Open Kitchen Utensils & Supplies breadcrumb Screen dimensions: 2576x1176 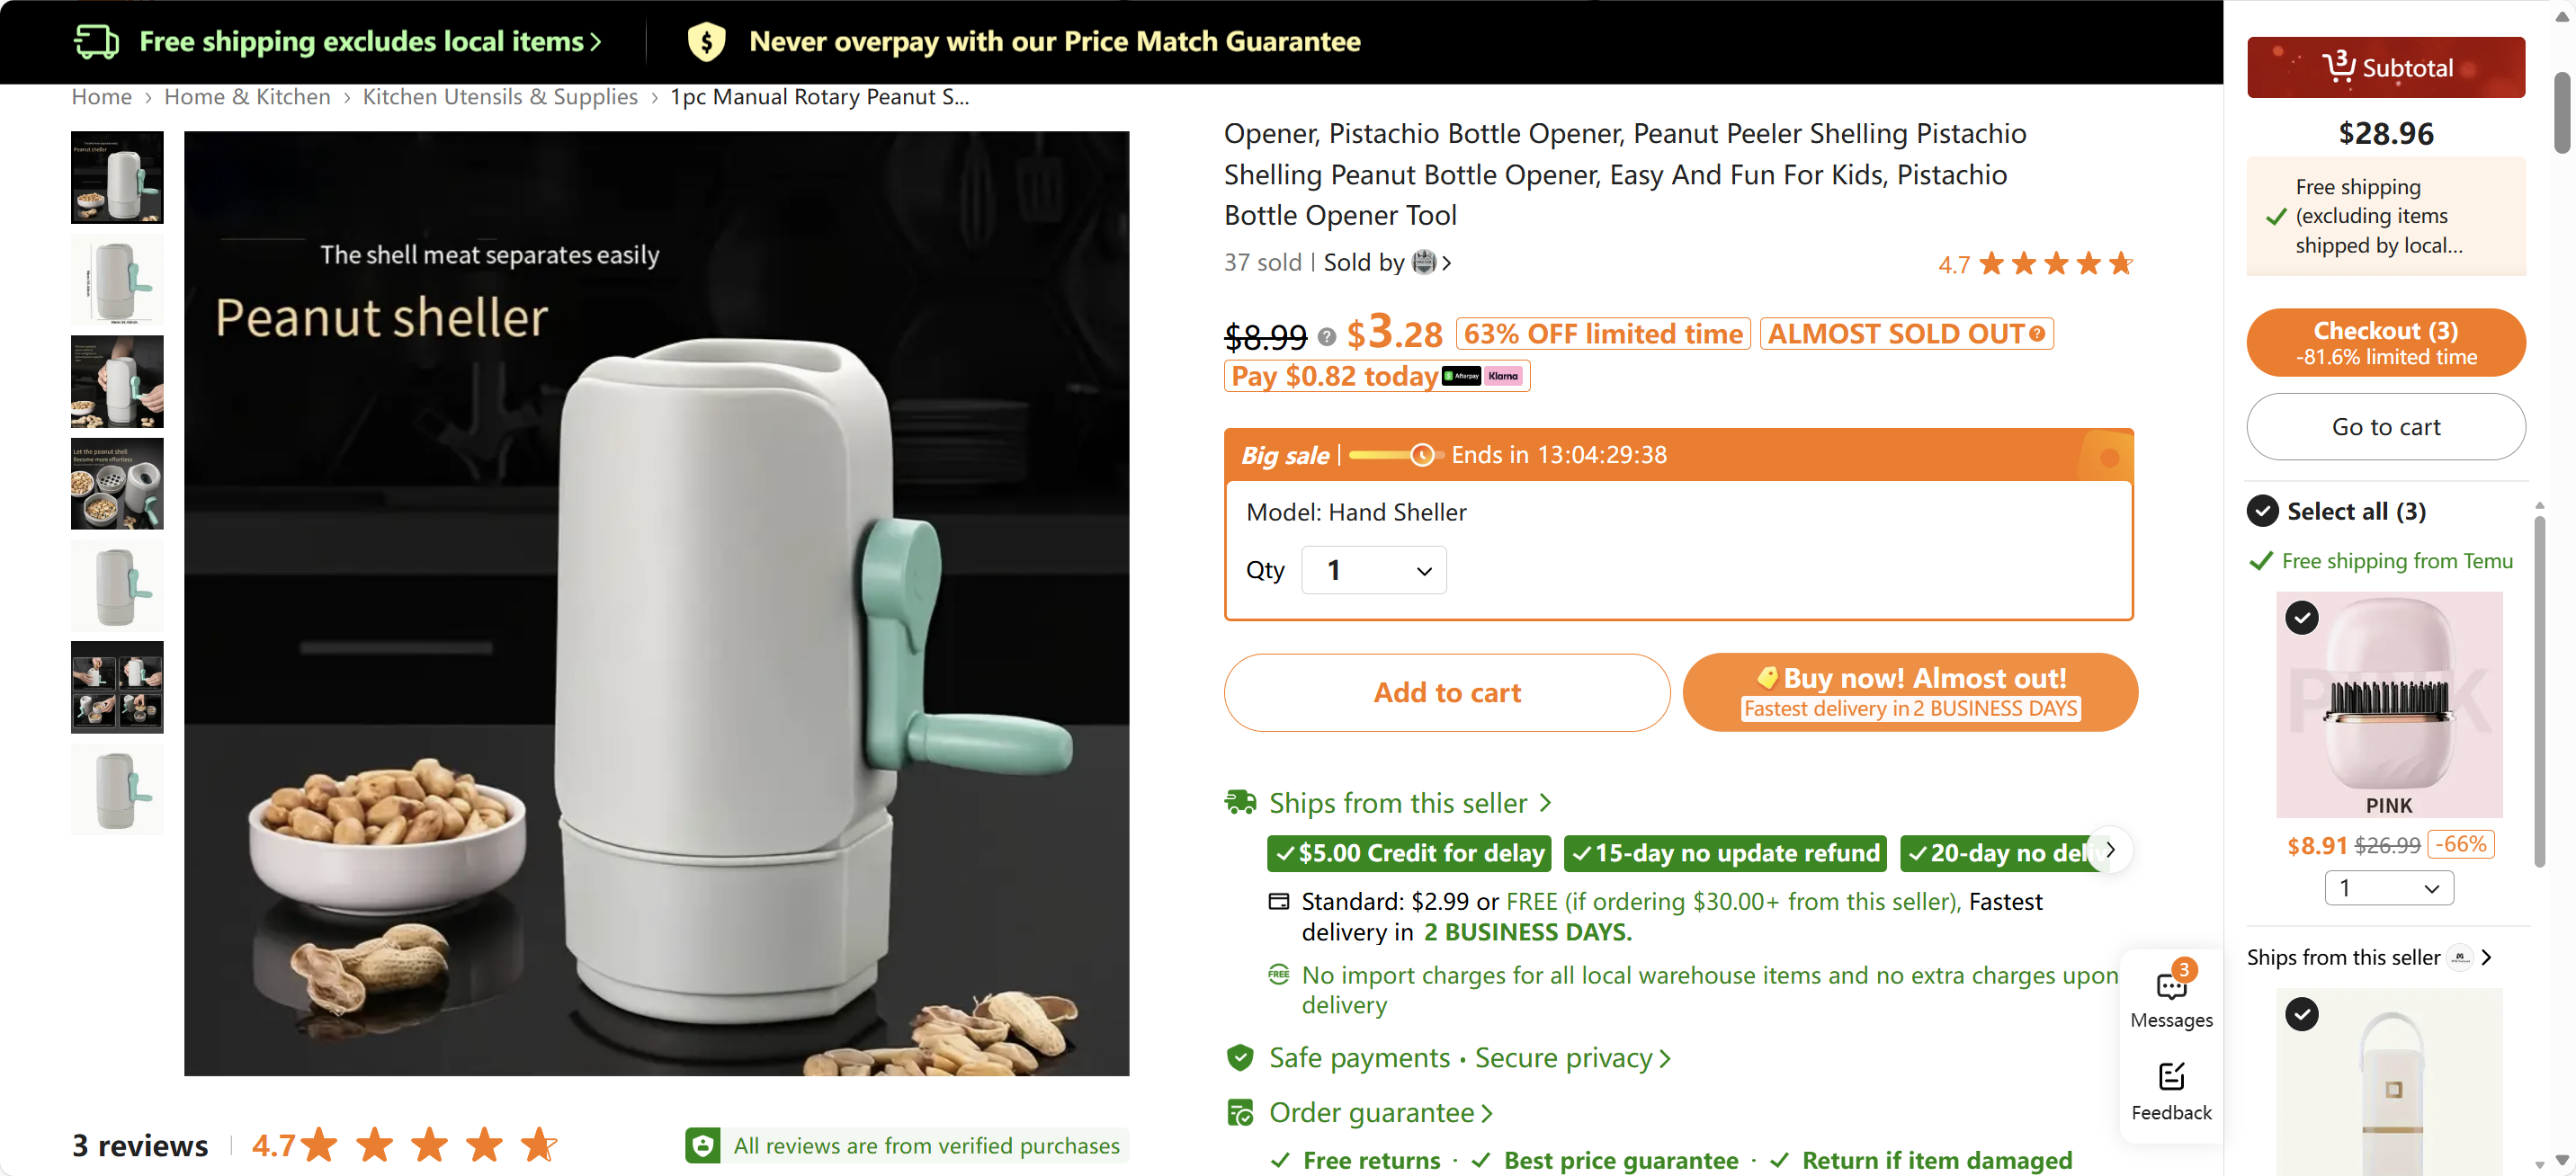coord(500,96)
